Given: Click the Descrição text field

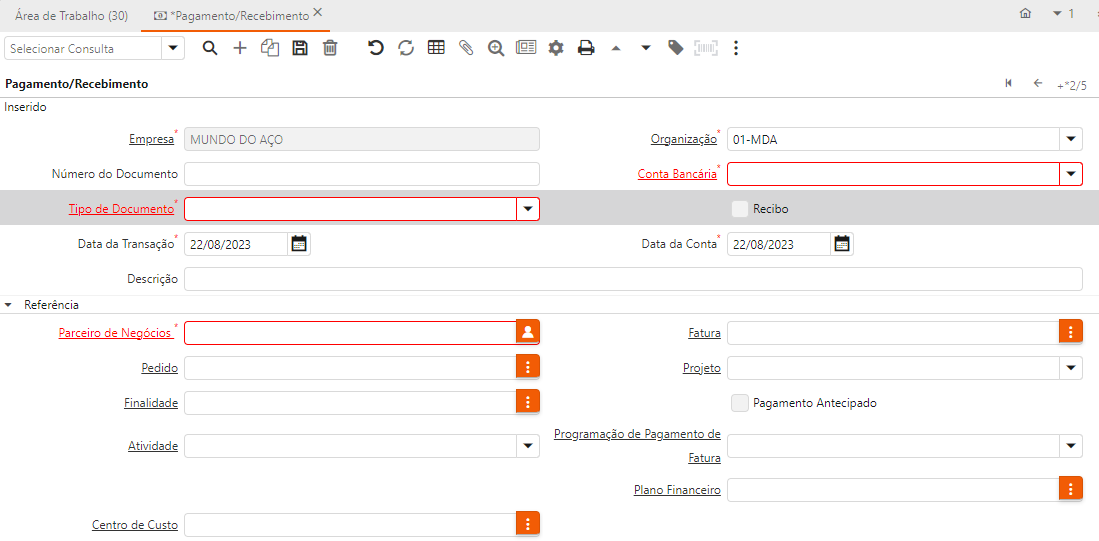Looking at the screenshot, I should [633, 279].
